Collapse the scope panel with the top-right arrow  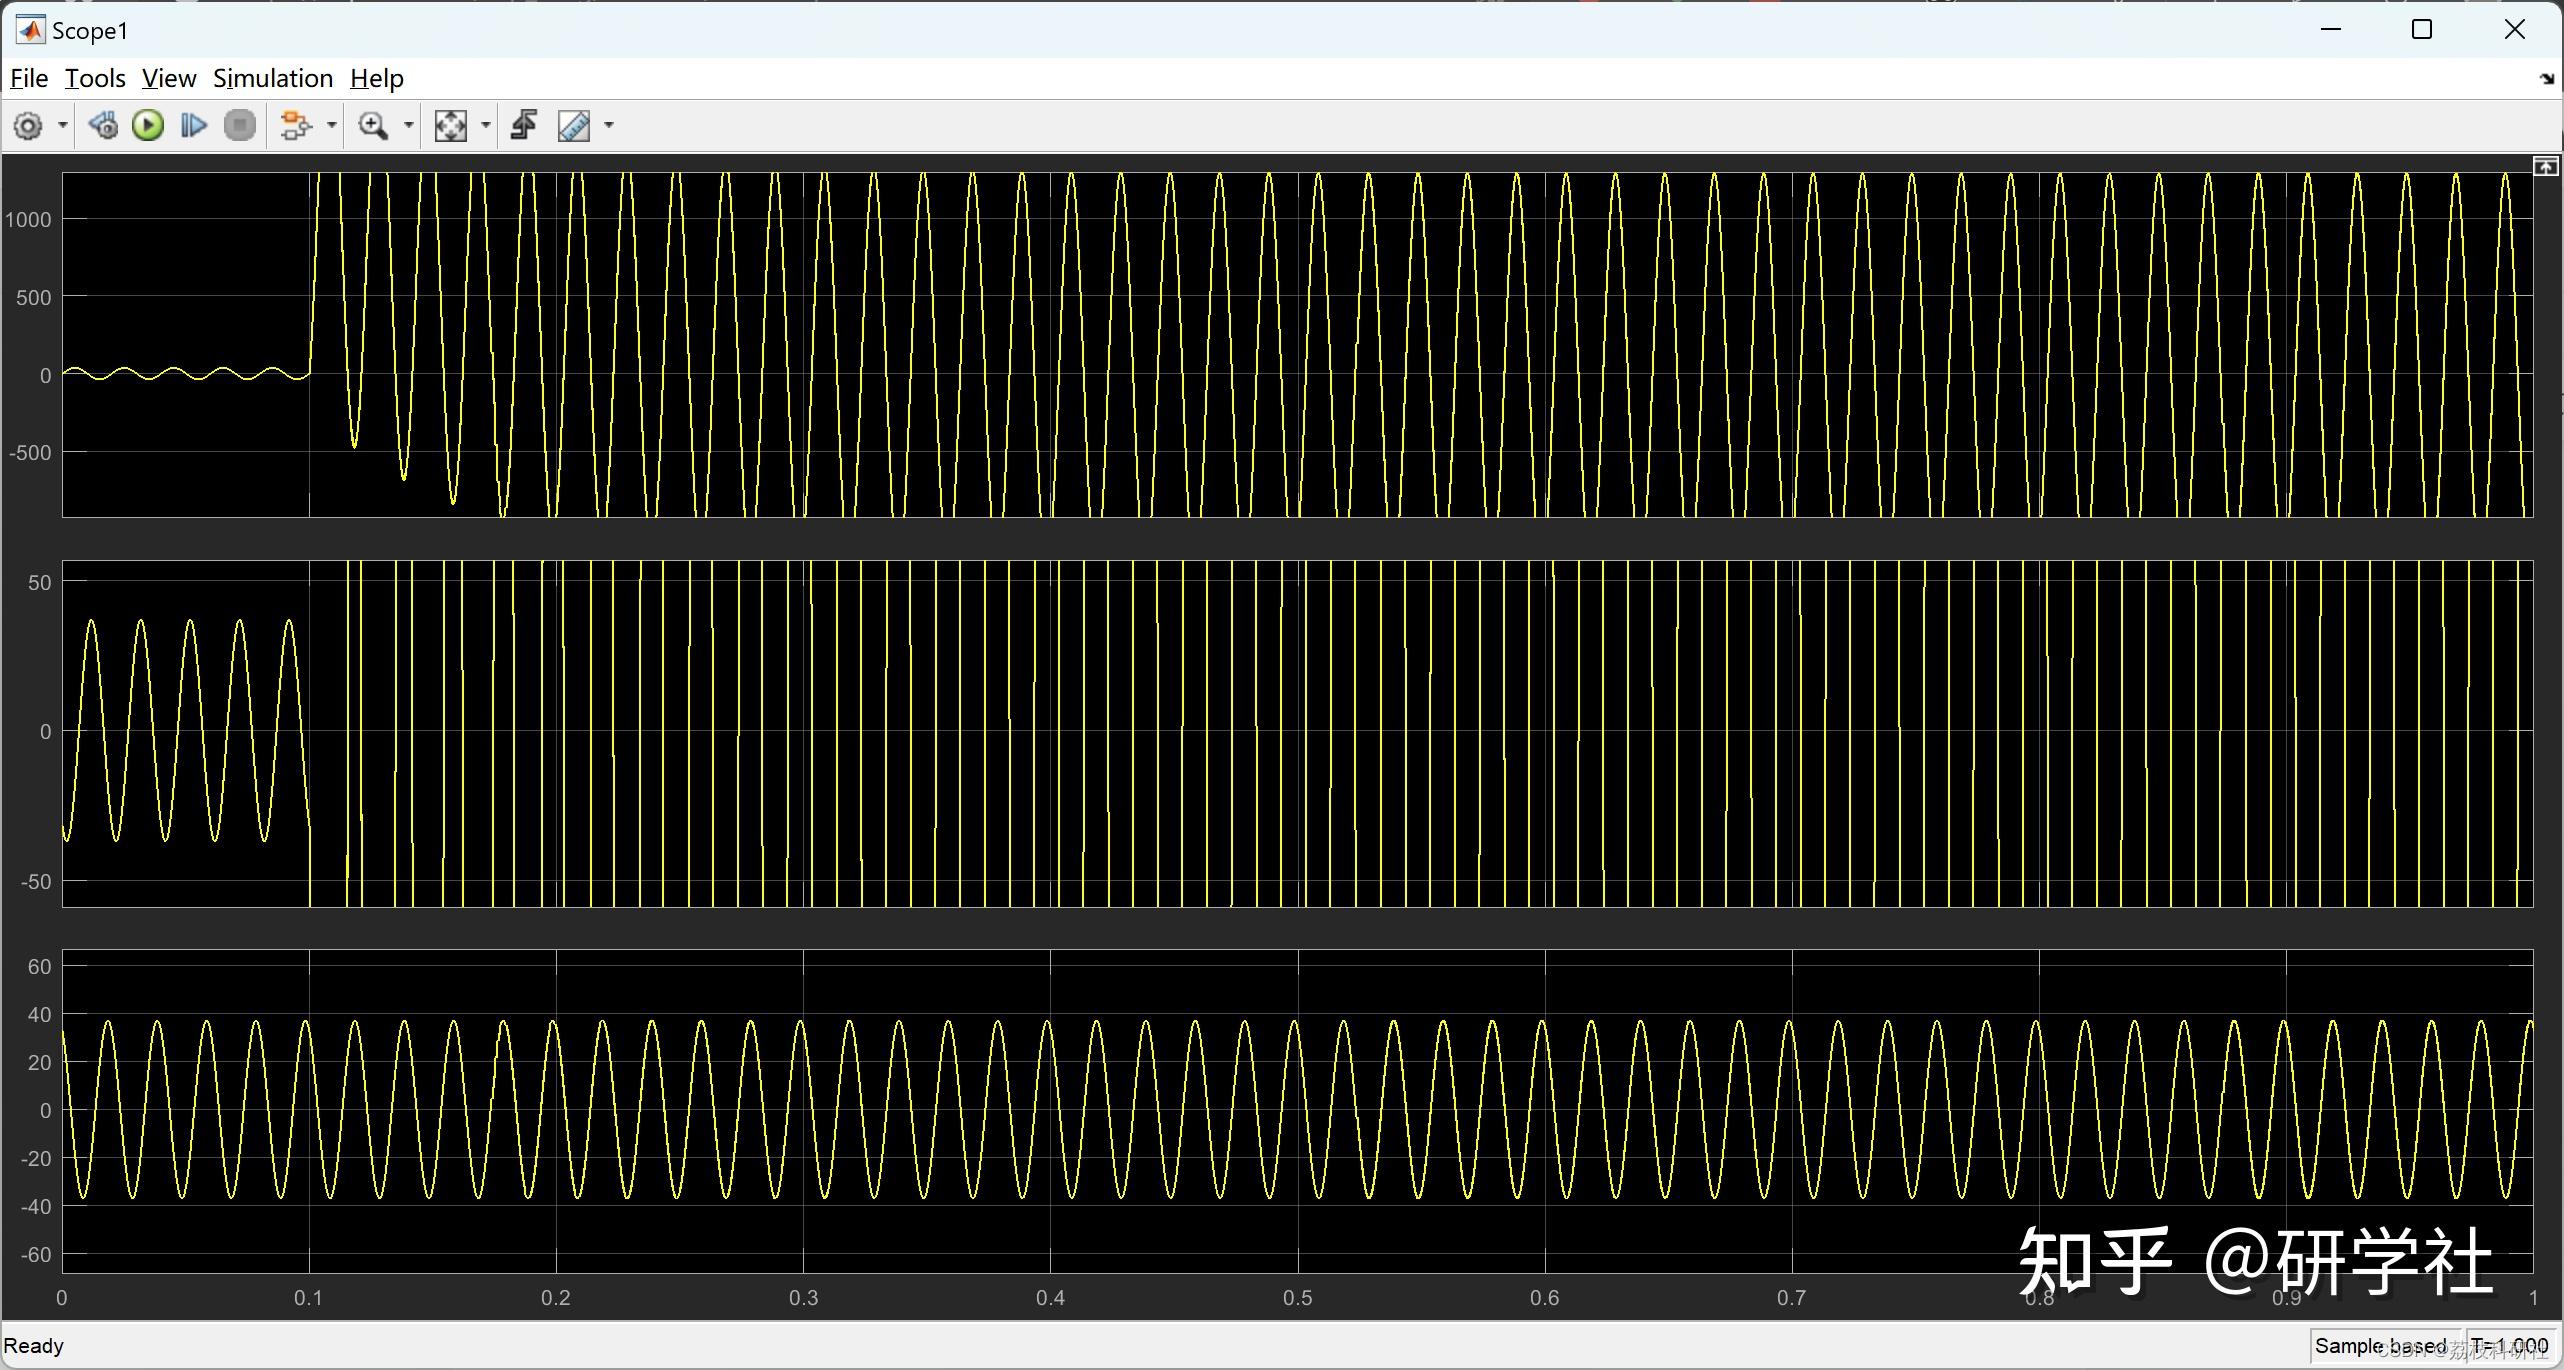tap(2546, 165)
